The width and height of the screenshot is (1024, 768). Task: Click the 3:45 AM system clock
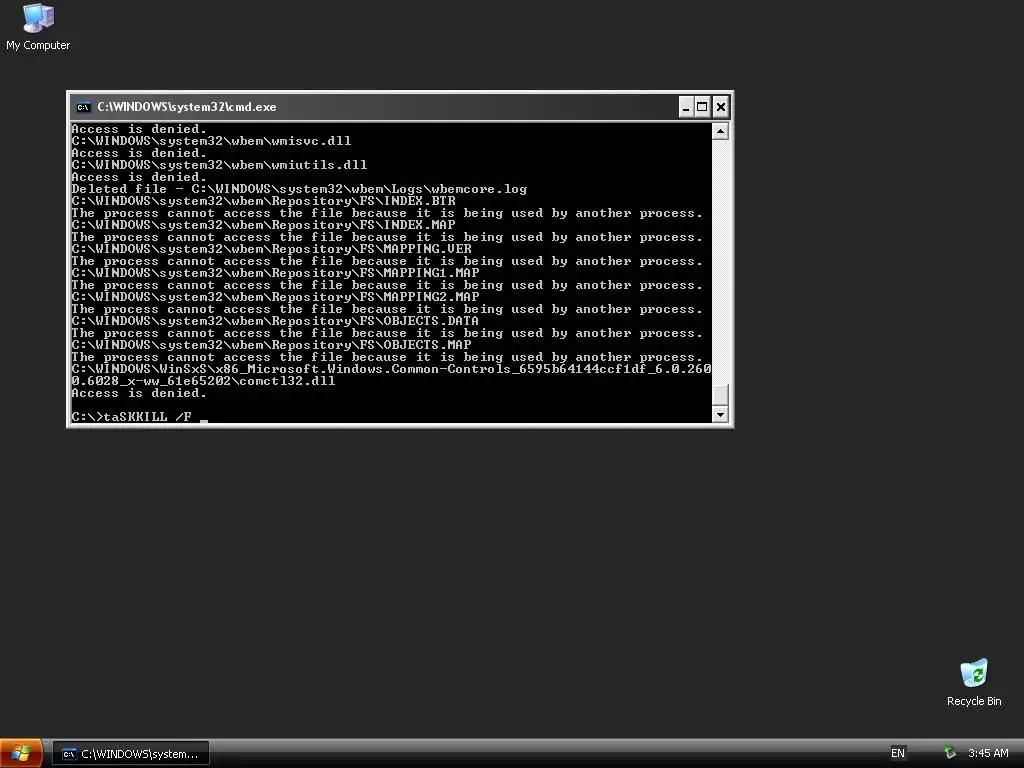tap(988, 753)
